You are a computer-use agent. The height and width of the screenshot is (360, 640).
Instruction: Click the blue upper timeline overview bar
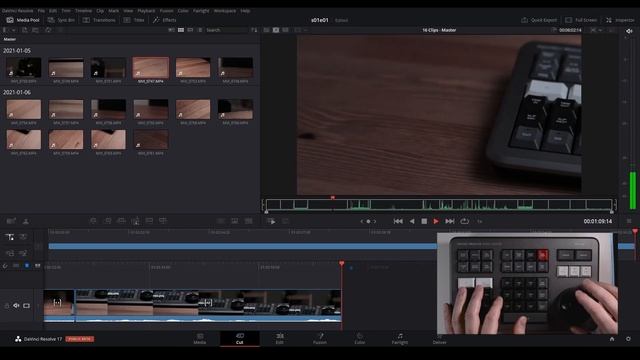(242, 246)
